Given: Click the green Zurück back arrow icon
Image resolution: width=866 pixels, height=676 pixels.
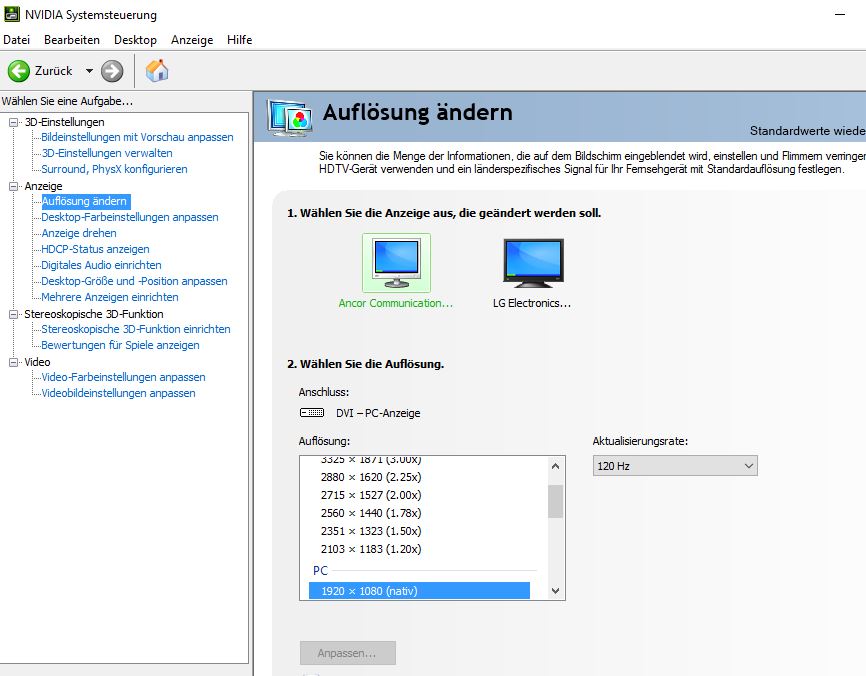Looking at the screenshot, I should [x=19, y=71].
